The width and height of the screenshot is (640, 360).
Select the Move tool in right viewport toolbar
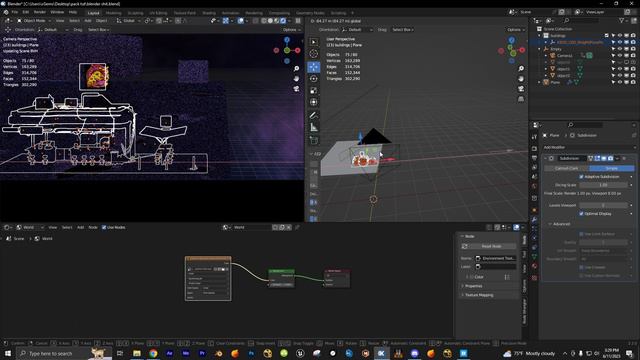tap(313, 67)
